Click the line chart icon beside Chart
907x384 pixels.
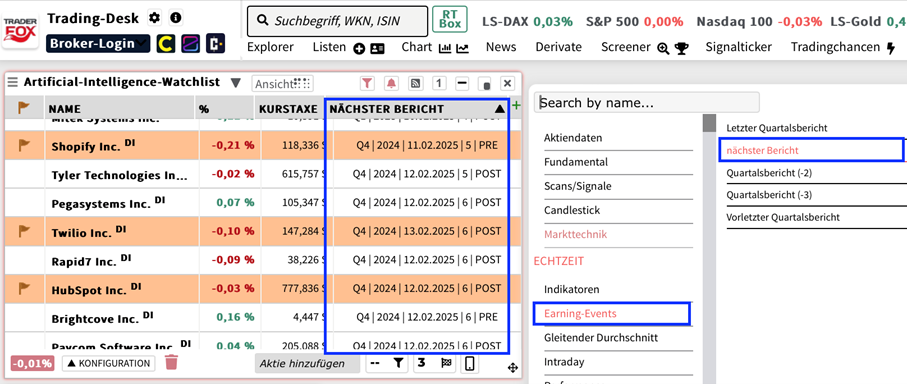[462, 49]
